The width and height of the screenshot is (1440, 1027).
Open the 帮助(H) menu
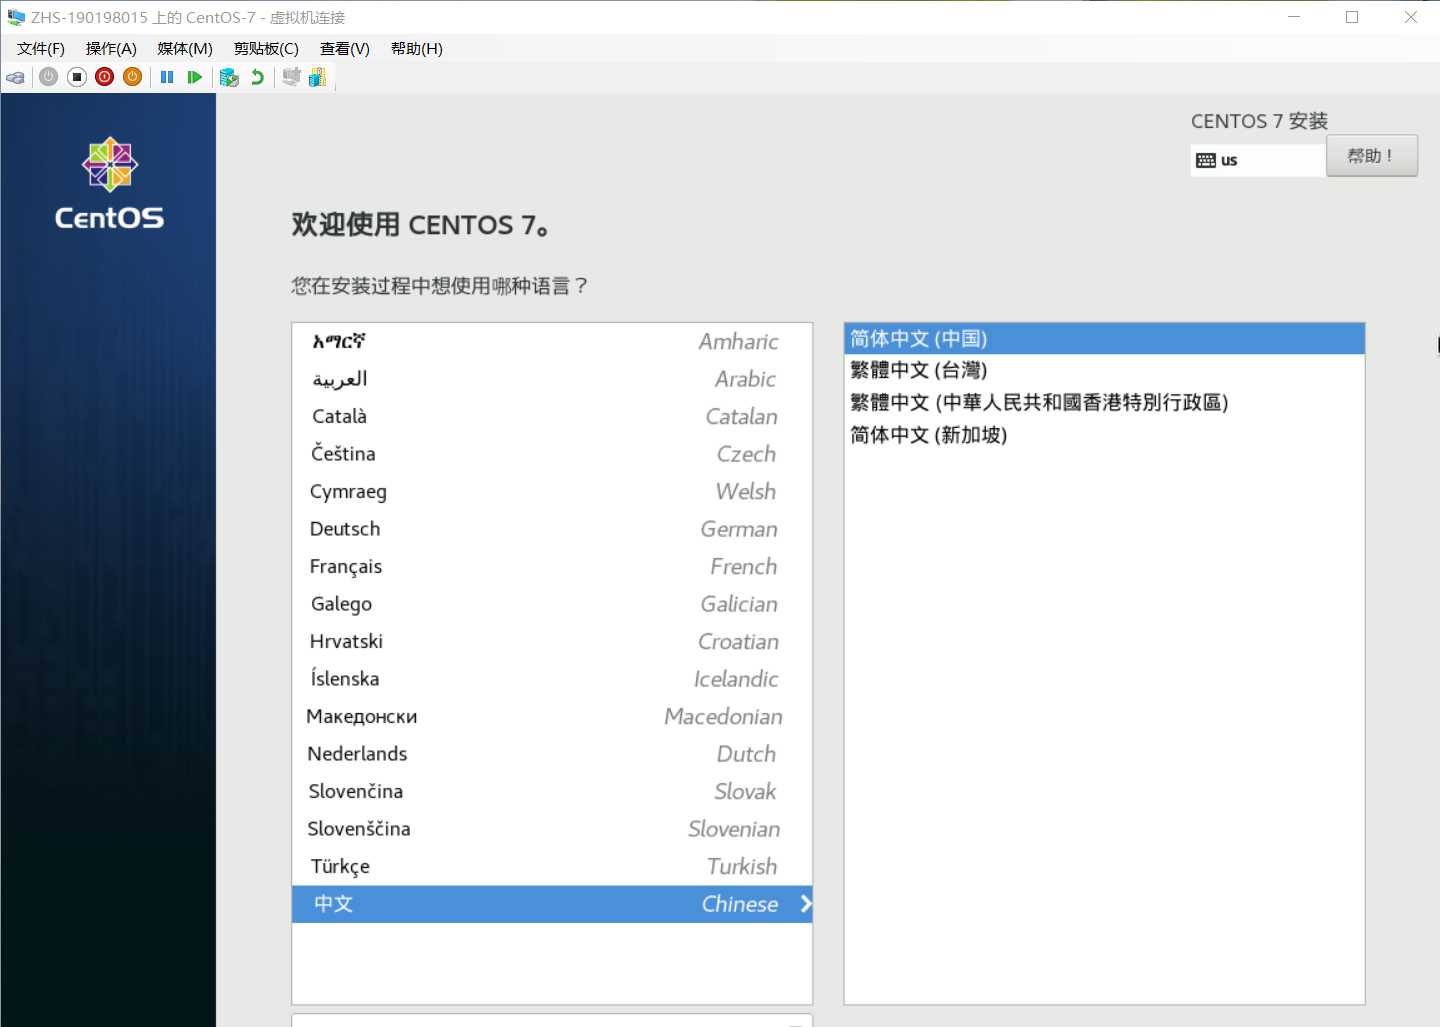tap(417, 48)
